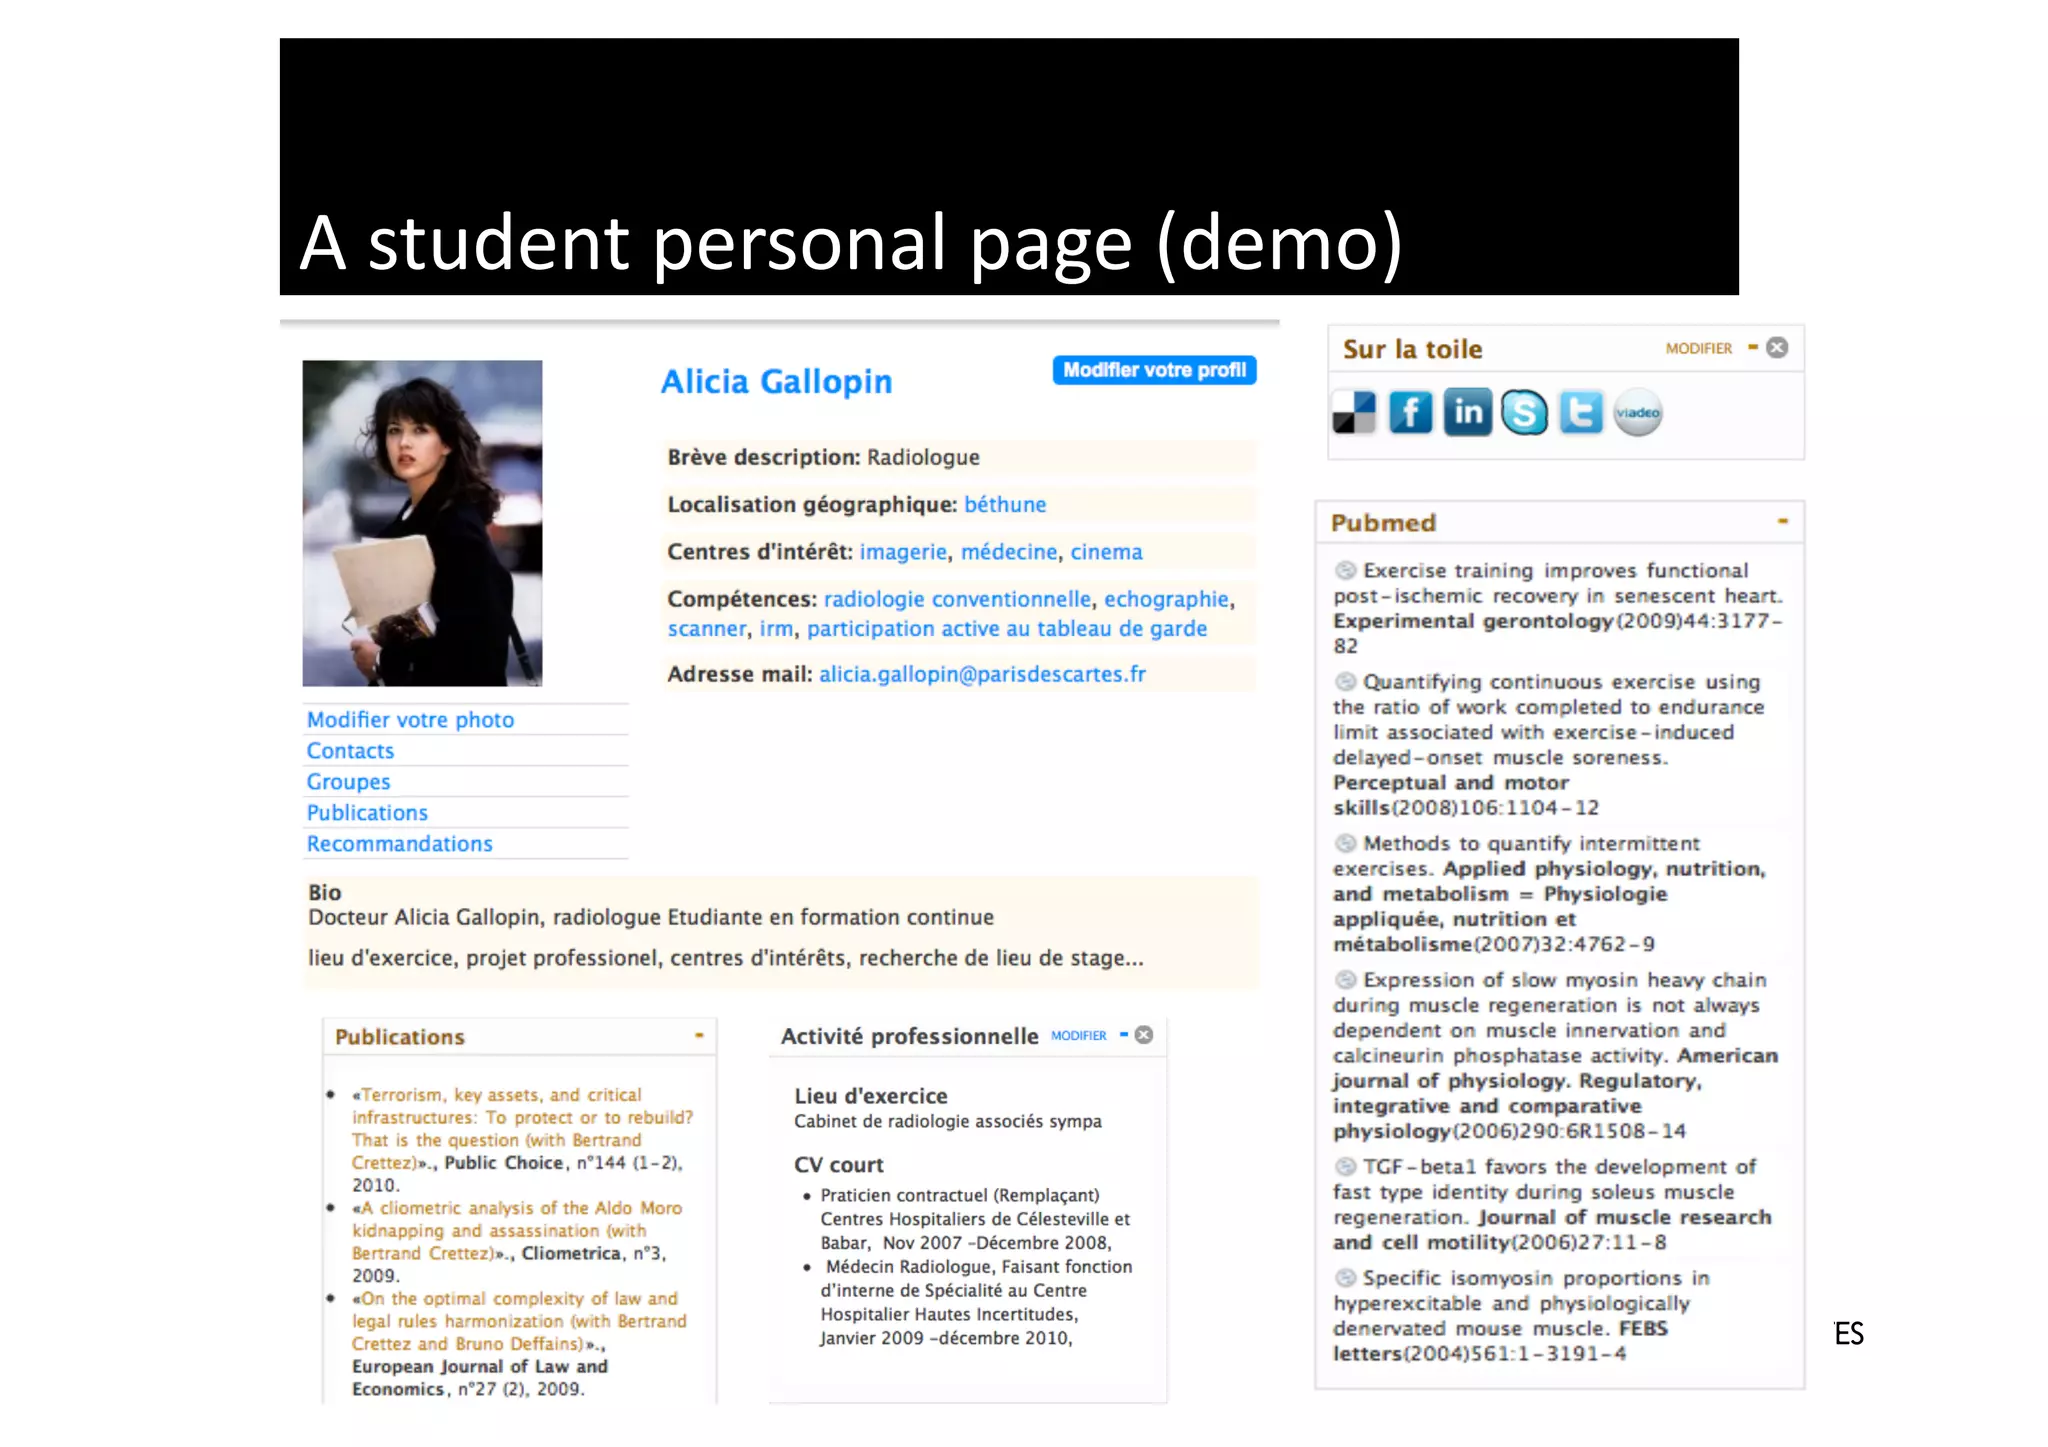2048x1447 pixels.
Task: Open the Skype icon in Sur la toile
Action: pyautogui.click(x=1524, y=412)
